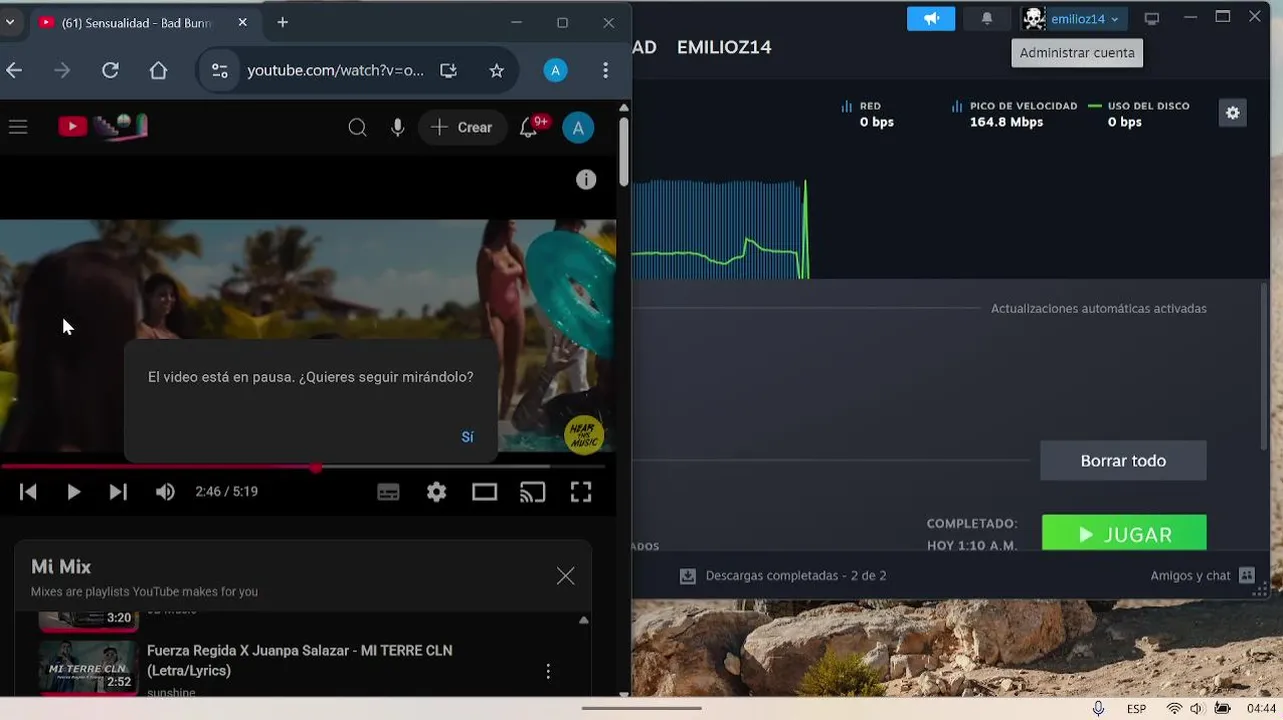Click the Hear This Music watermark
The width and height of the screenshot is (1283, 720).
tap(583, 435)
